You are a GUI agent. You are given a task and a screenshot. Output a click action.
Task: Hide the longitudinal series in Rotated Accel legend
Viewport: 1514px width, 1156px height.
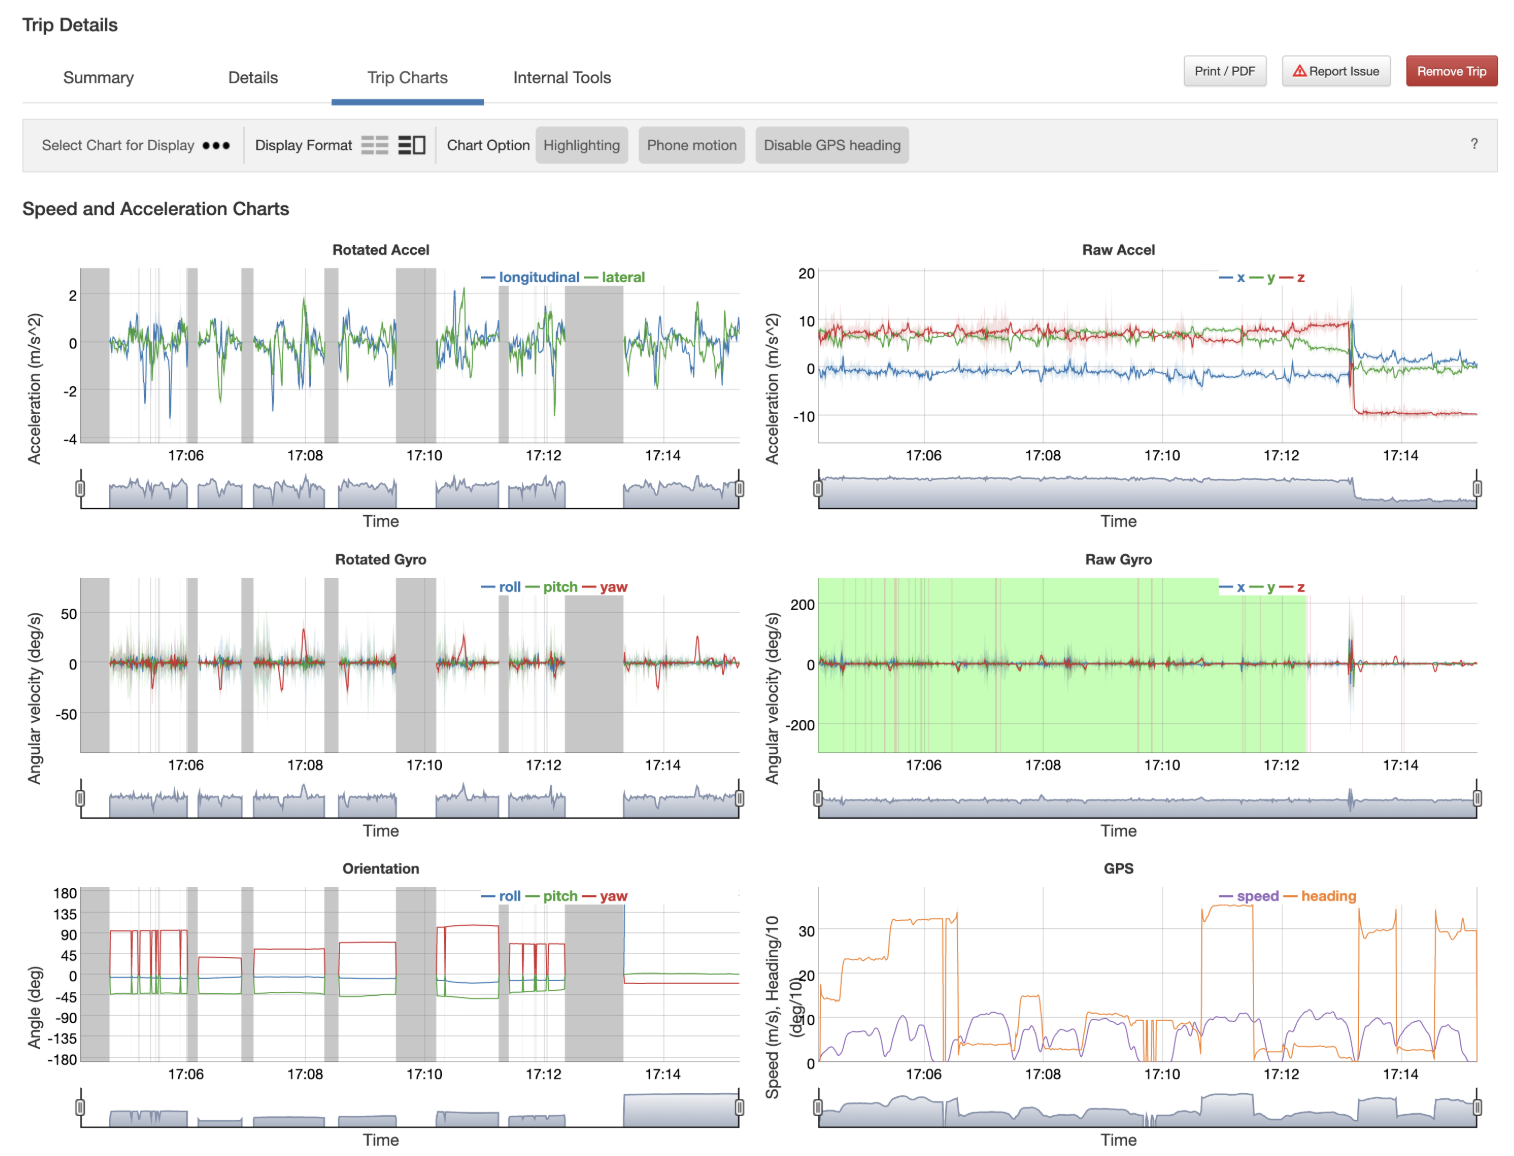pos(540,277)
